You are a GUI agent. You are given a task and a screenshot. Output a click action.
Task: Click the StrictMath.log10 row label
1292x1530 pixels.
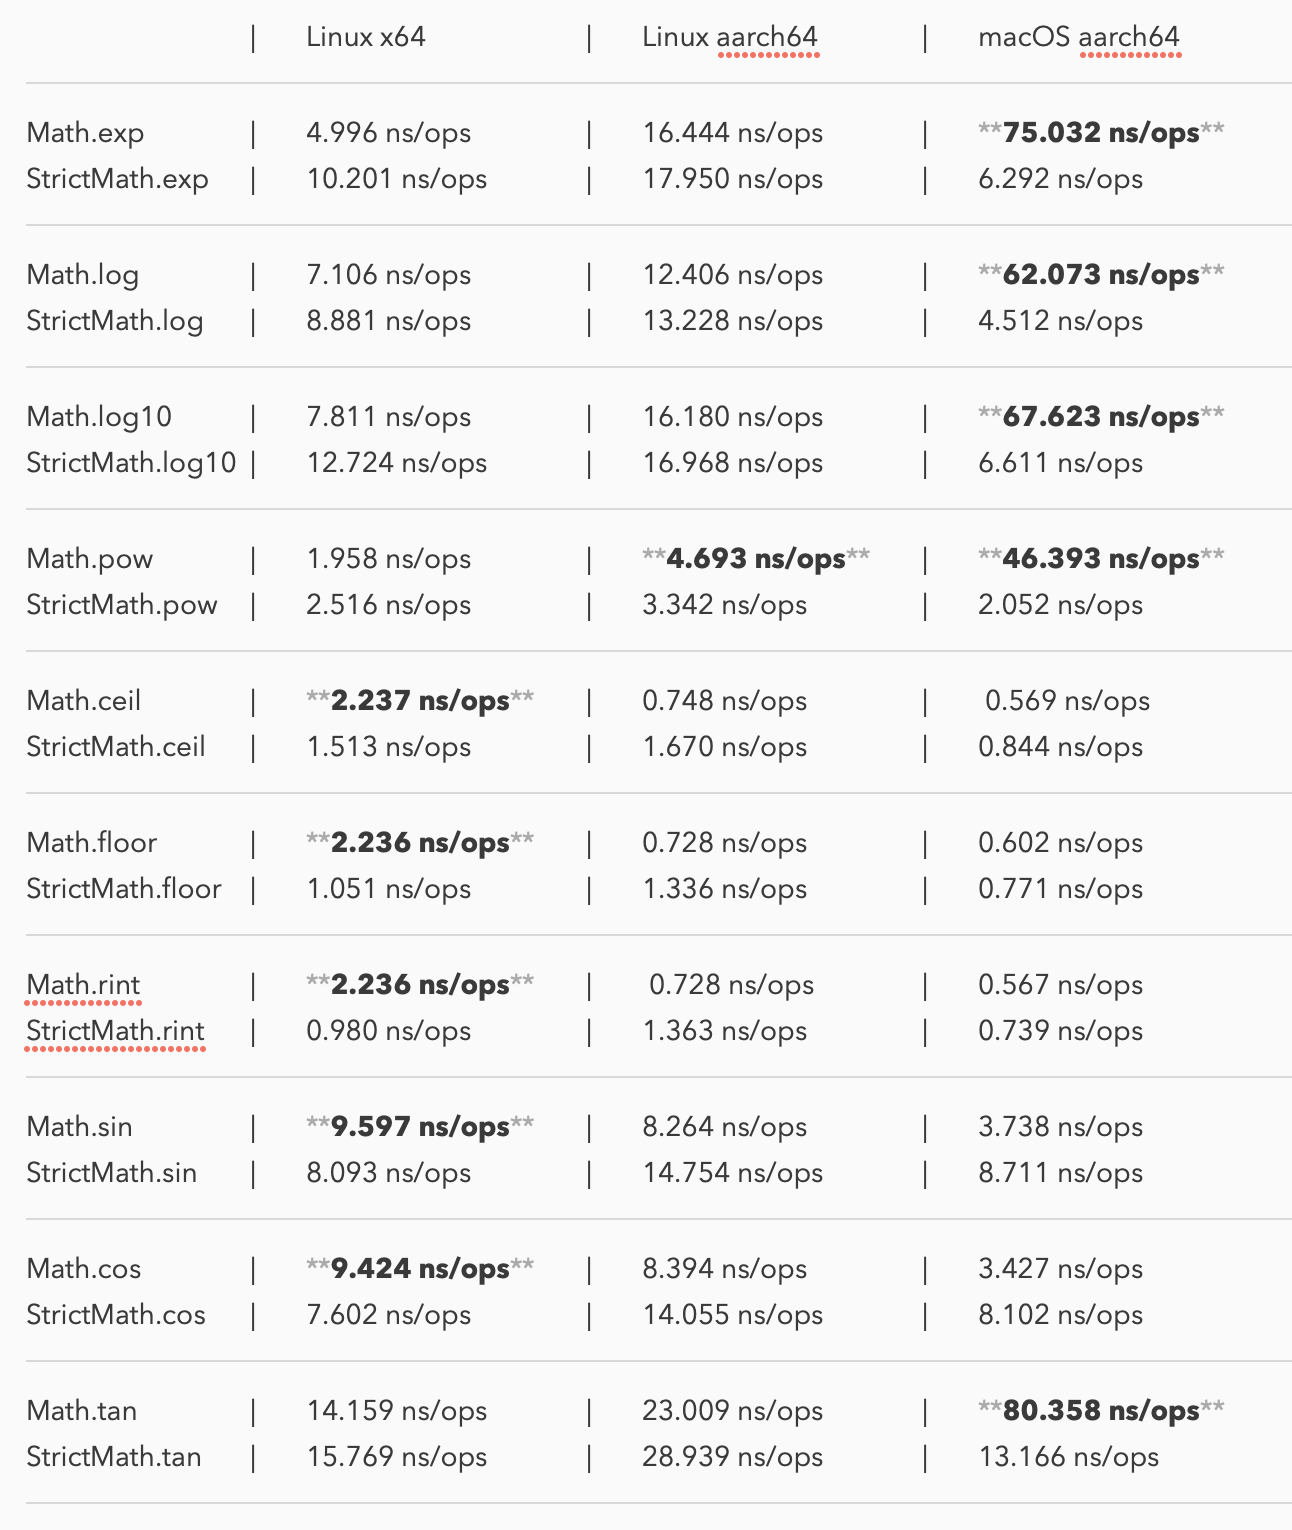tap(131, 463)
